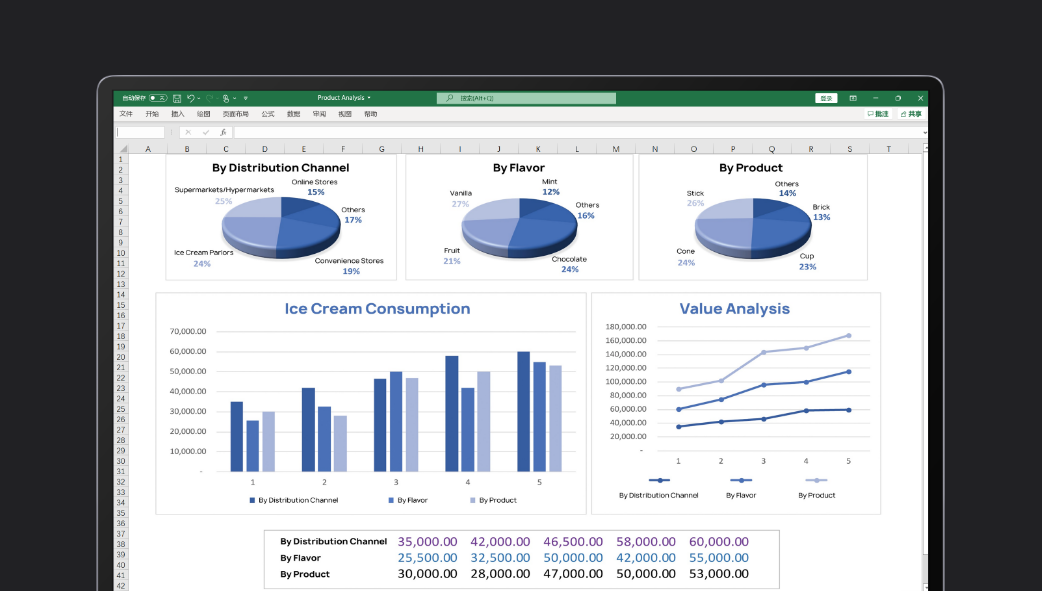
Task: Click the touch/mouse mode icon
Action: (226, 98)
